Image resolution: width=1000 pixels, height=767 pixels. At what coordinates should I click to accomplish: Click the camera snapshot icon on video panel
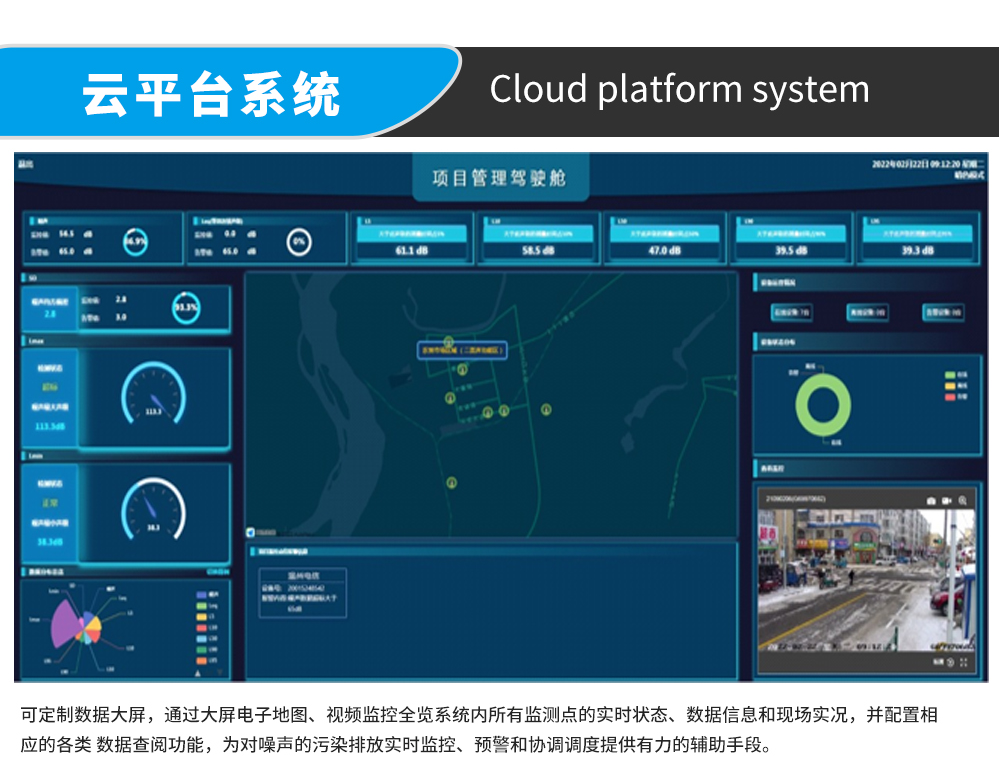pyautogui.click(x=931, y=500)
